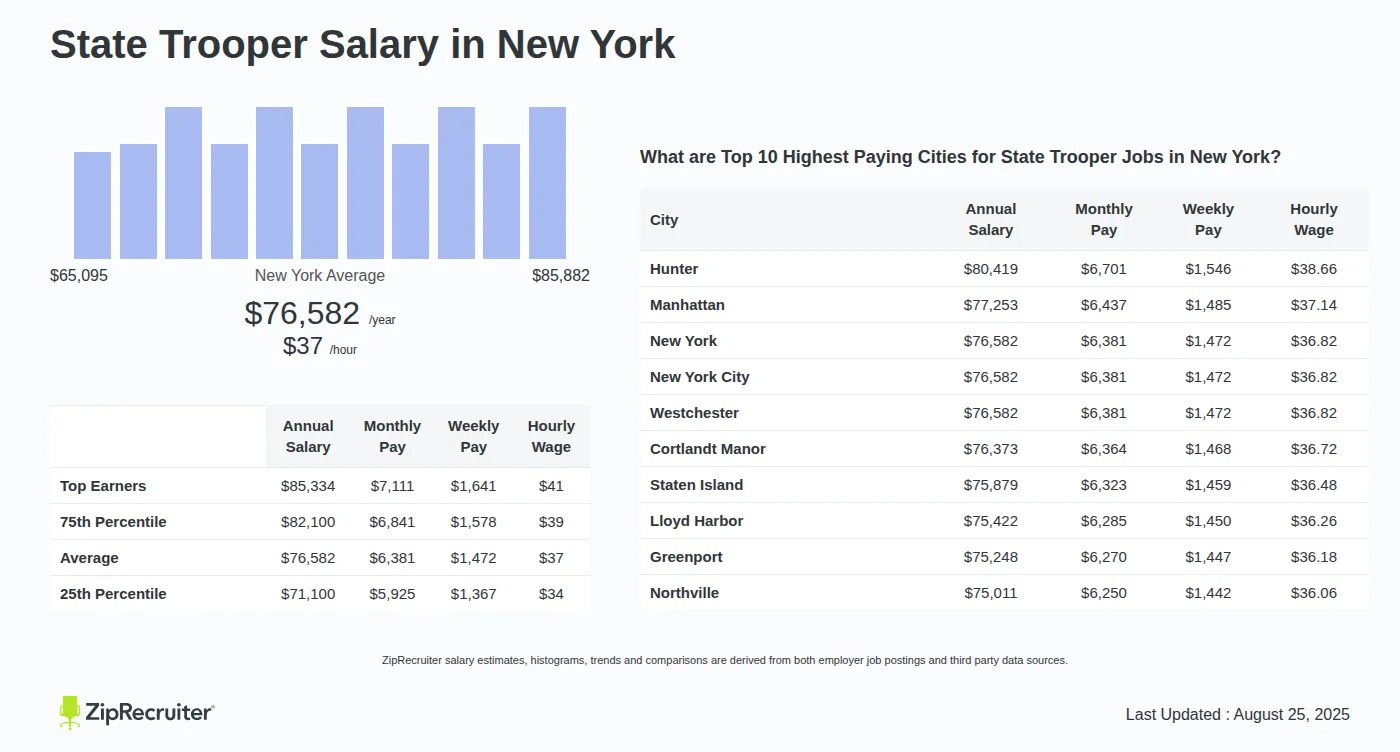Screen dimensions: 1400x752
Task: Click the Hunter city row
Action: [x=1004, y=269]
